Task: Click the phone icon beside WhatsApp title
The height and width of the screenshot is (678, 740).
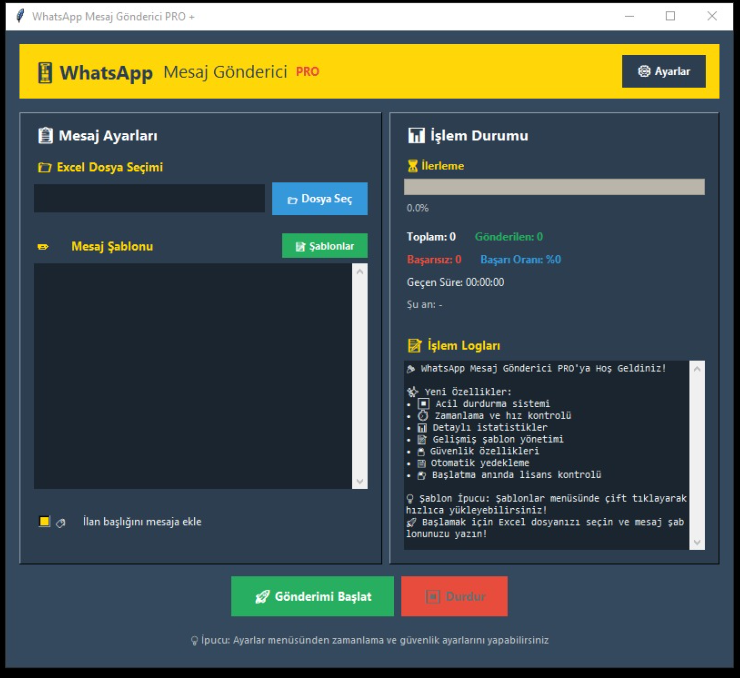Action: [x=45, y=73]
